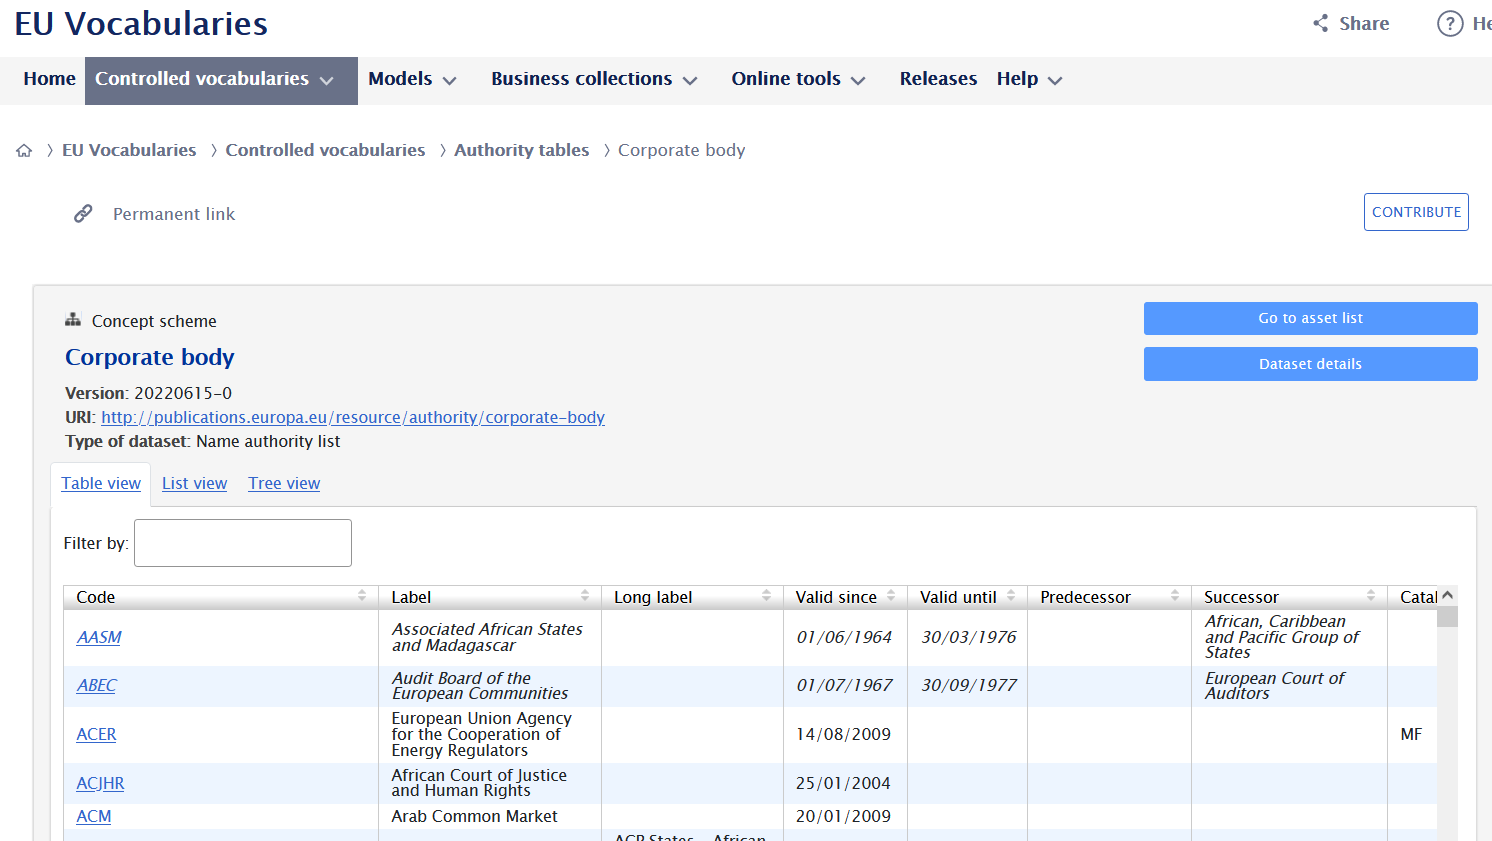Open the corporate-body URI link
The image size is (1492, 841).
pyautogui.click(x=353, y=417)
